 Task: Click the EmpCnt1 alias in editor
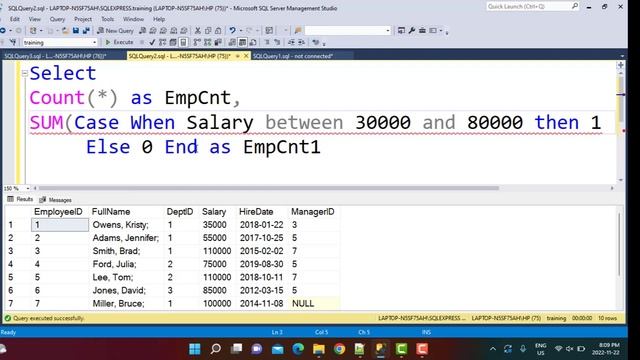click(x=282, y=147)
